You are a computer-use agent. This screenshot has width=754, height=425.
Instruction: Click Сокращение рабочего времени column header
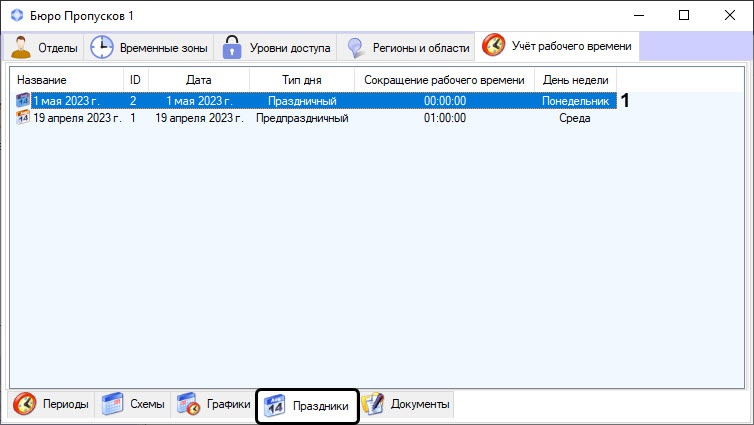[443, 79]
